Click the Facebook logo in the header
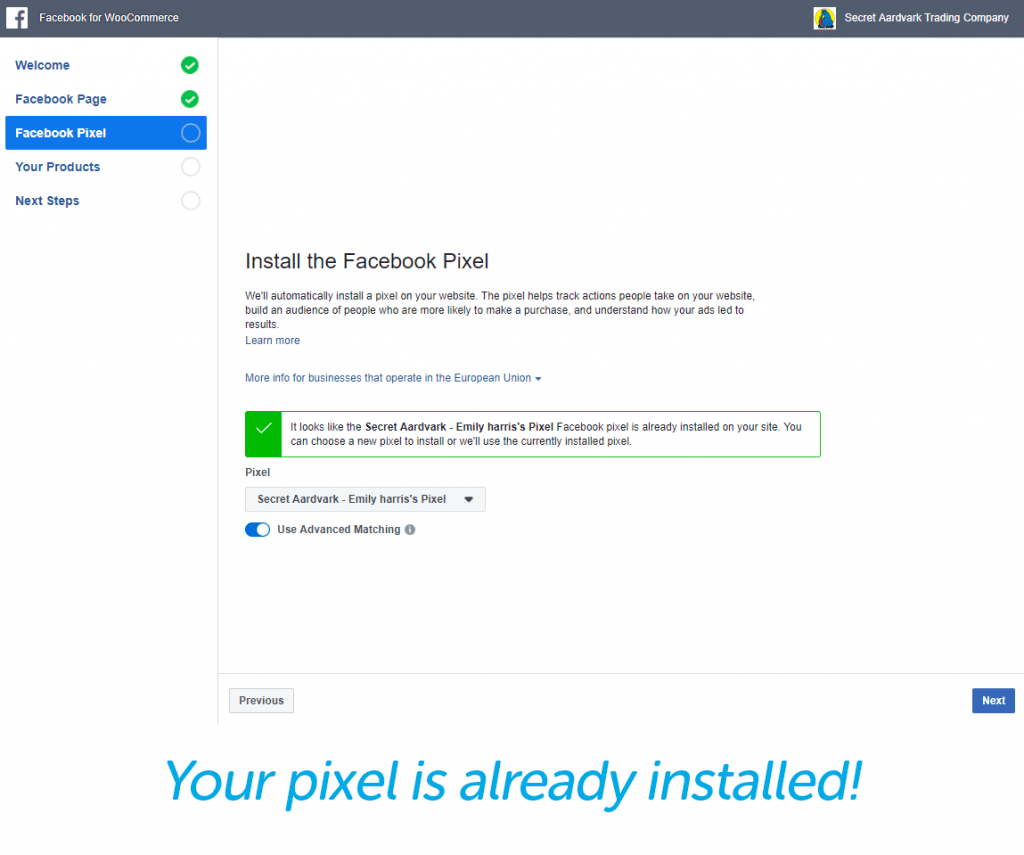1024x855 pixels. point(16,17)
